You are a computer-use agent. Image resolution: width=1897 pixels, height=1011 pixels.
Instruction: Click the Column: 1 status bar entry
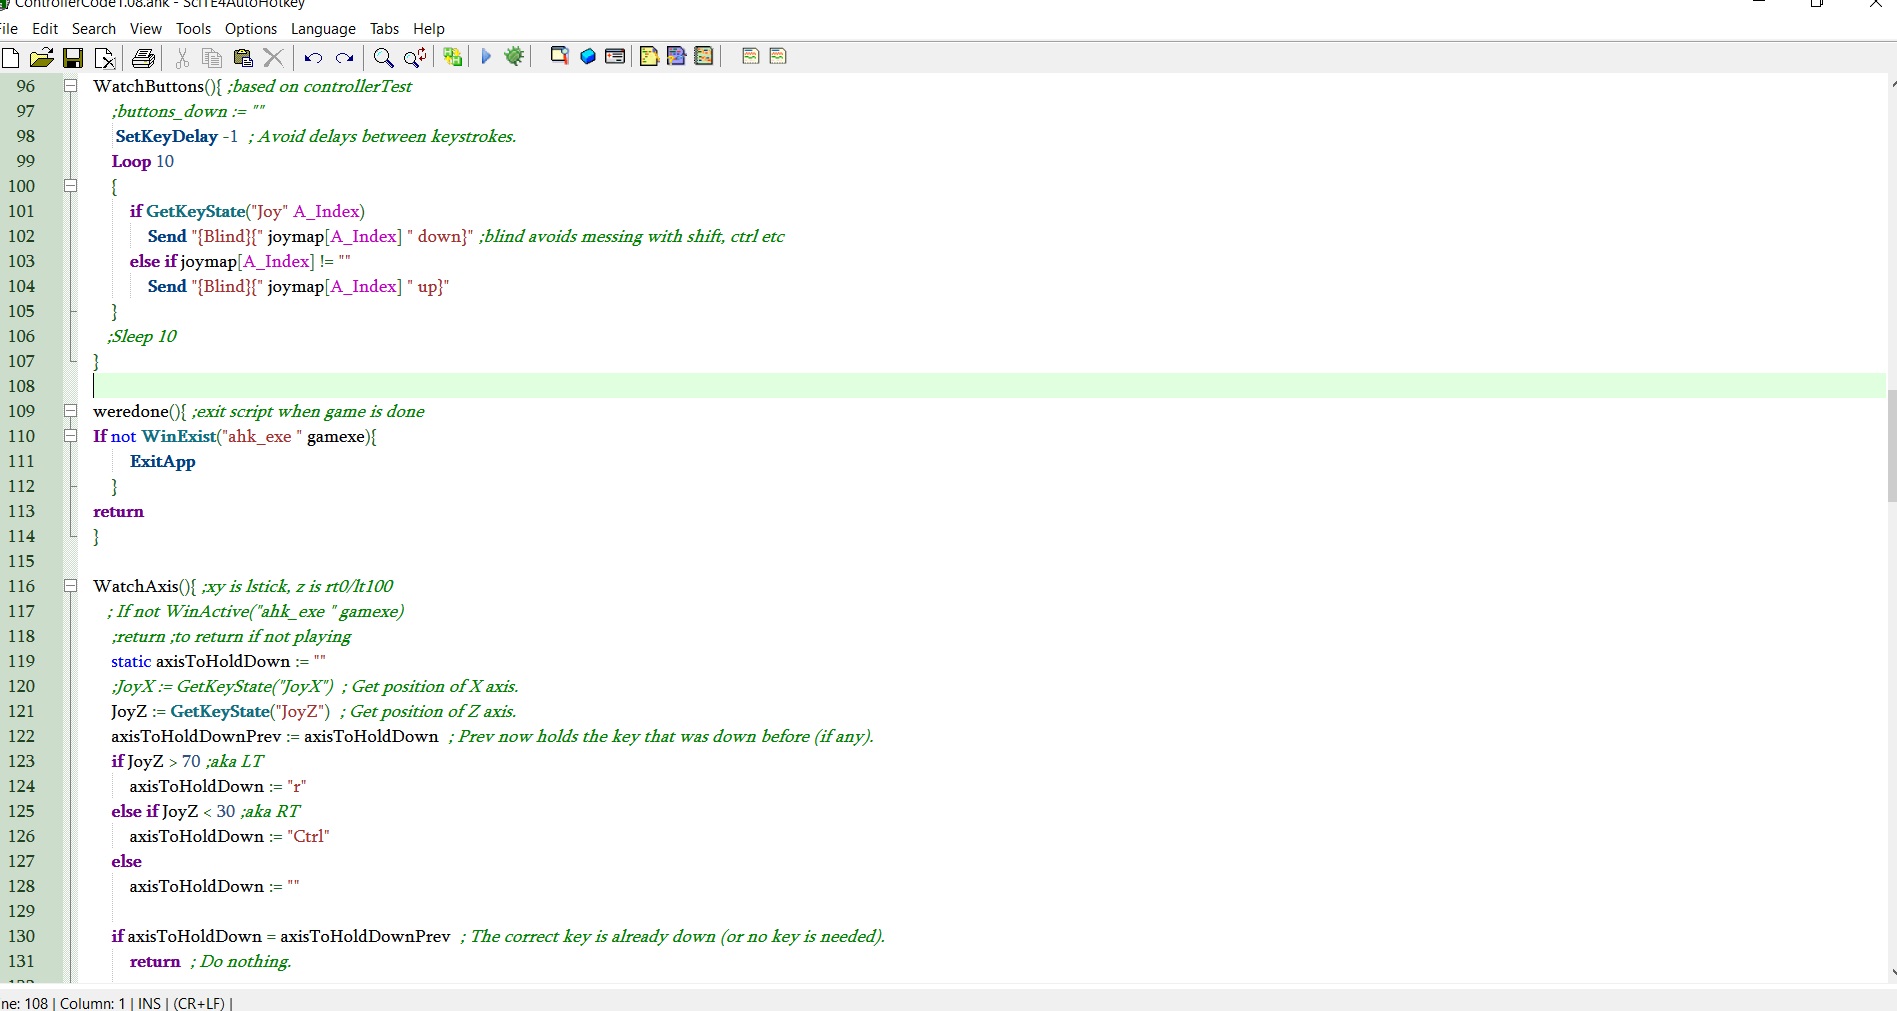pyautogui.click(x=93, y=1003)
